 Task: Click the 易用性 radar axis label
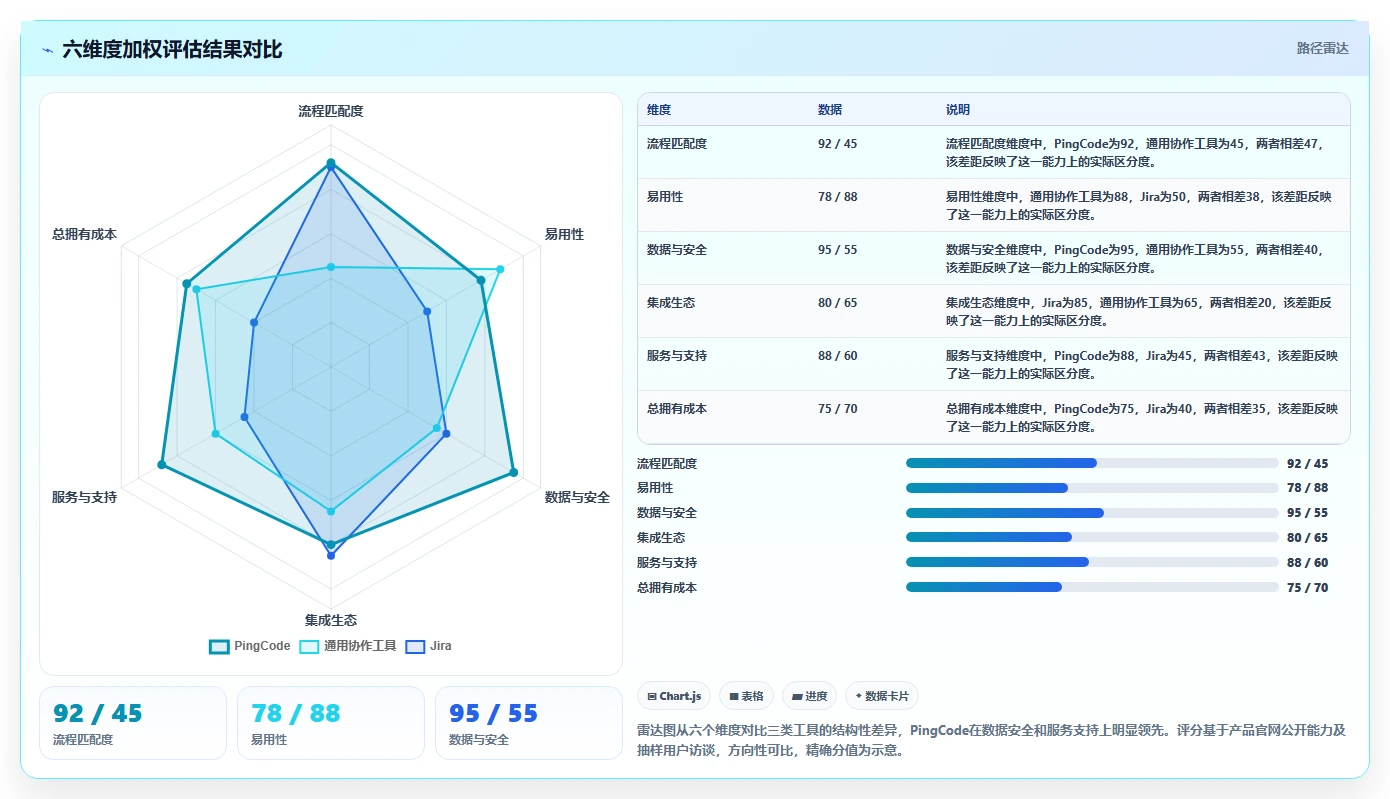coord(564,234)
